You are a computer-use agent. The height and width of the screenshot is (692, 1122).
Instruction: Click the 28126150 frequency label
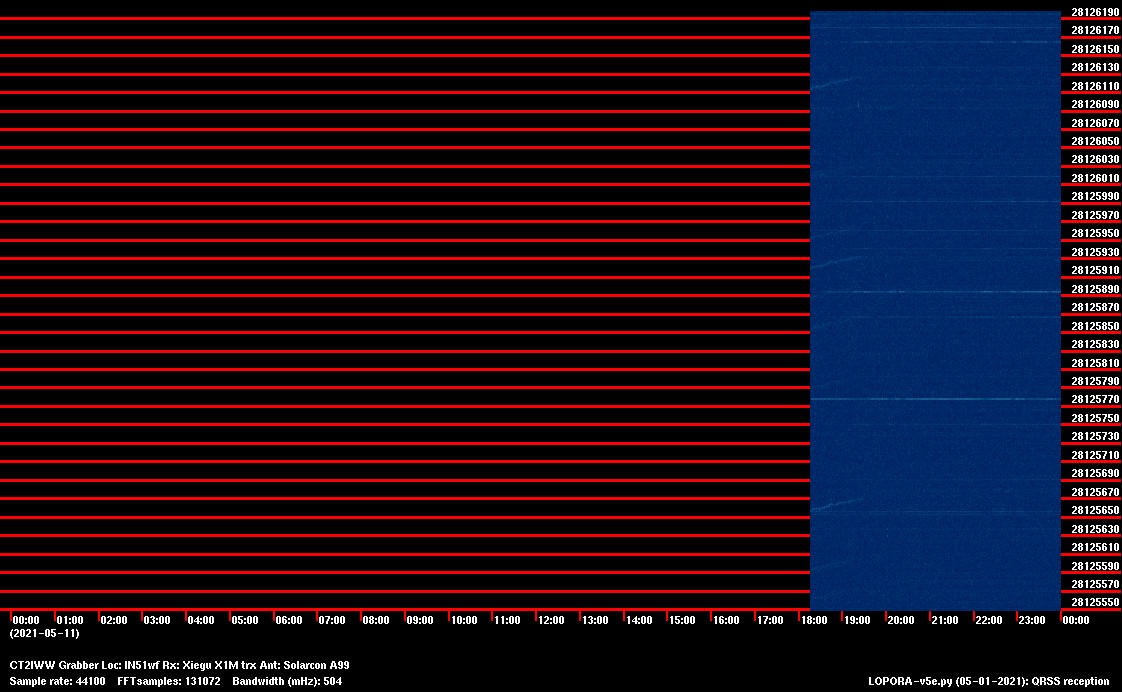click(x=1095, y=49)
